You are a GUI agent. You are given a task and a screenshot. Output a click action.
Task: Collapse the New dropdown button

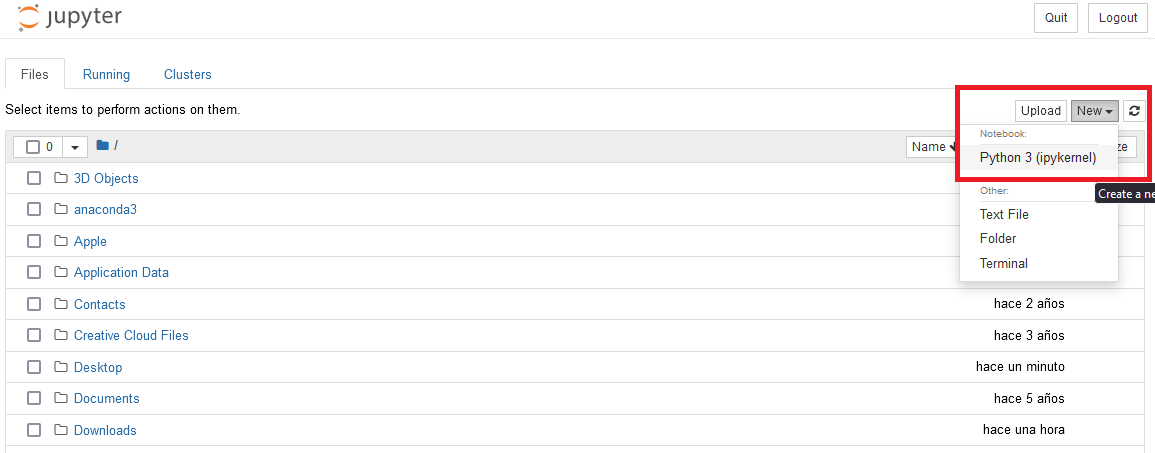(1094, 111)
